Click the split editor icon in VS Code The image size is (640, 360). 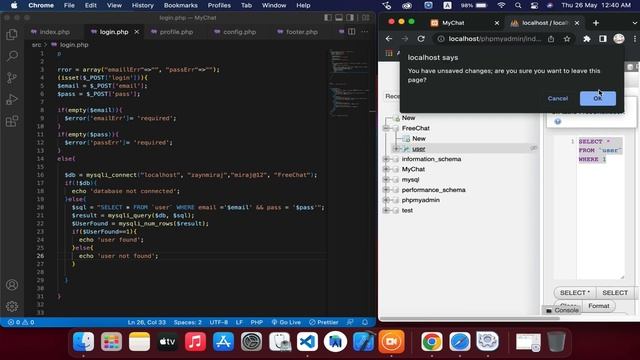[351, 32]
